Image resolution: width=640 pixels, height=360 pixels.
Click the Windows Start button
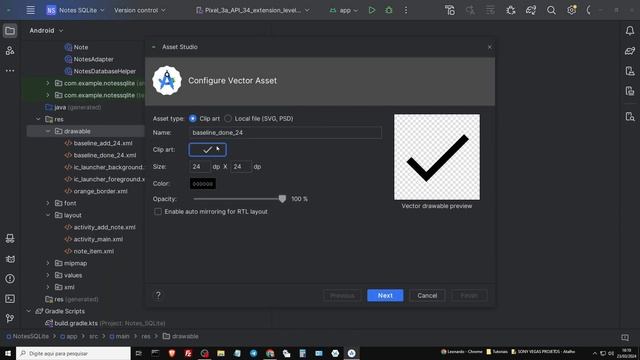8,353
